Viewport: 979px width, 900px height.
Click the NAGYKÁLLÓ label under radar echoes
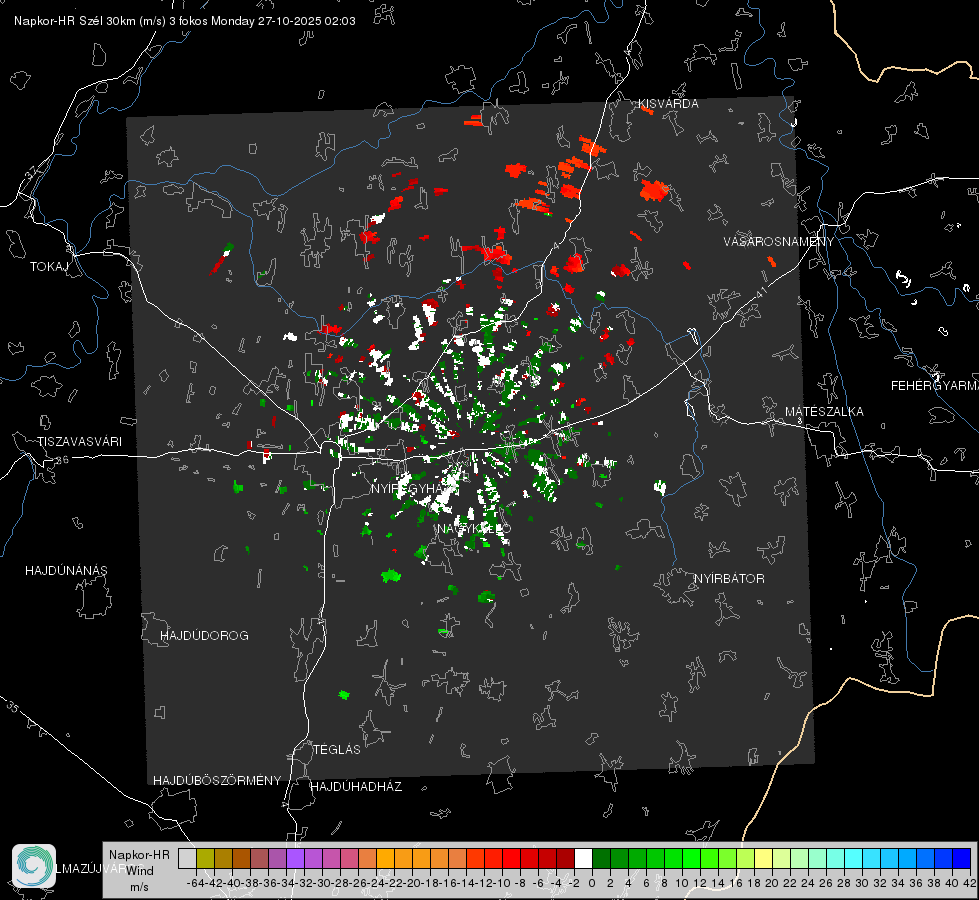[474, 529]
